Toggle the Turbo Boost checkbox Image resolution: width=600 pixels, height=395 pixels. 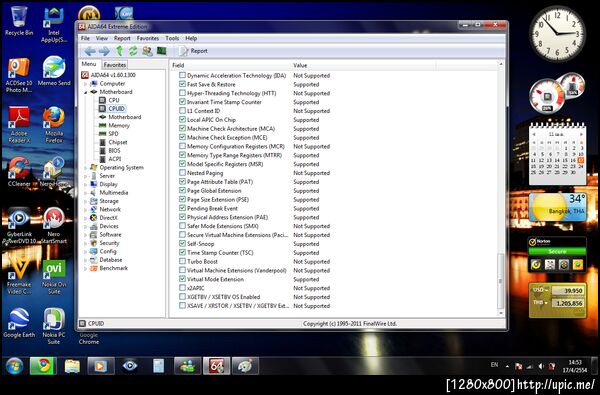click(183, 261)
